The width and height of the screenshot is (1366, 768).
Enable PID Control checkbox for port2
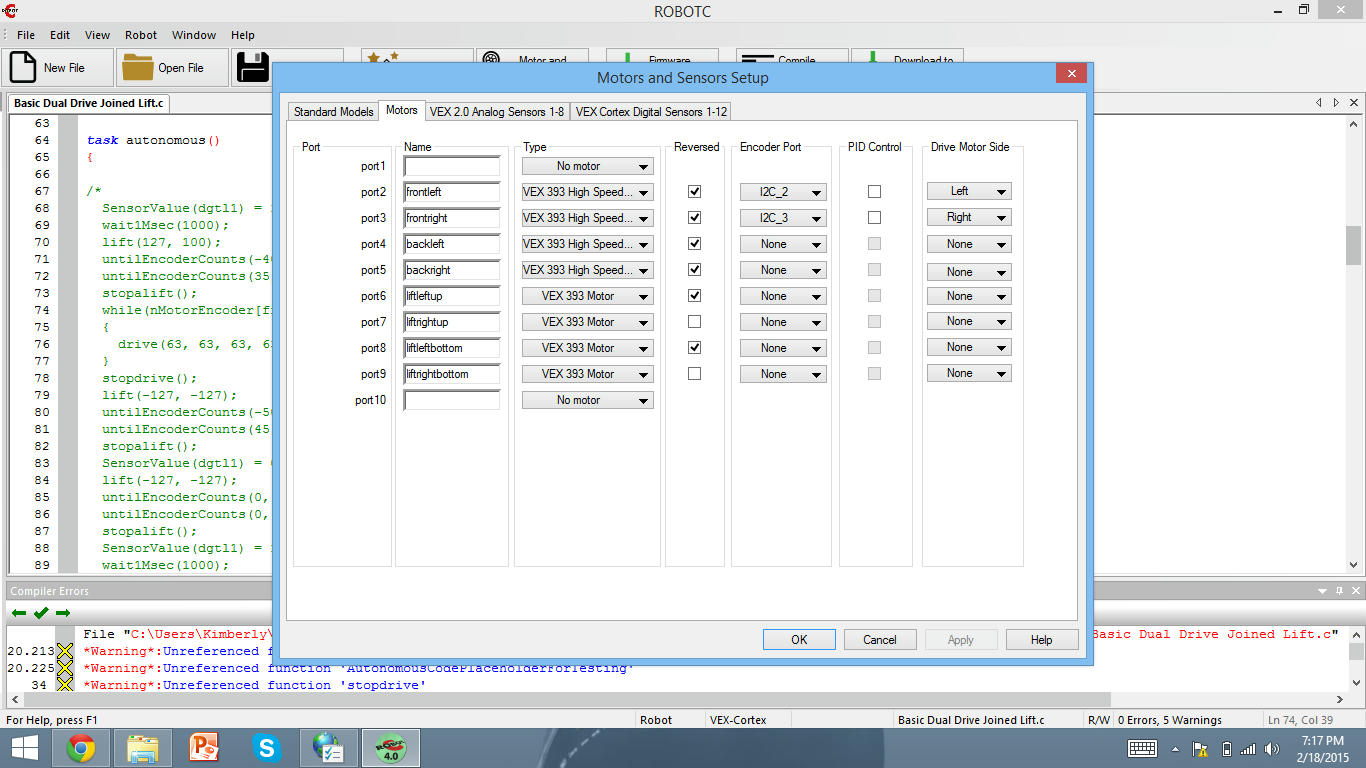[875, 191]
